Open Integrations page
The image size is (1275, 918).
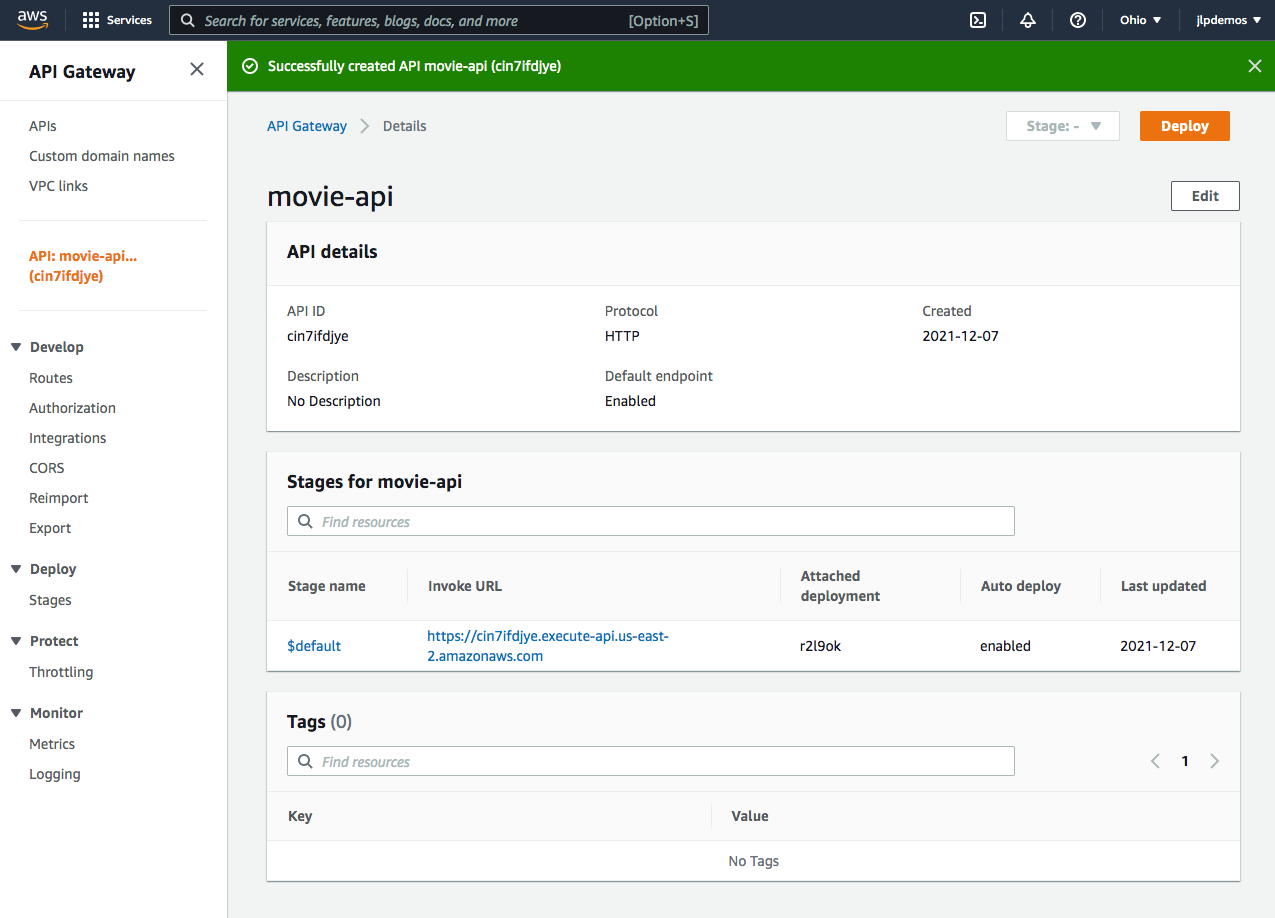[x=67, y=438]
